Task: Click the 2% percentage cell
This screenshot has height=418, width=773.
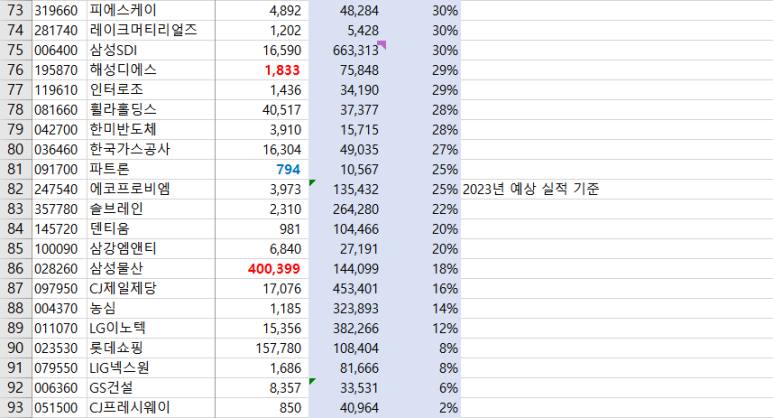Action: [423, 408]
